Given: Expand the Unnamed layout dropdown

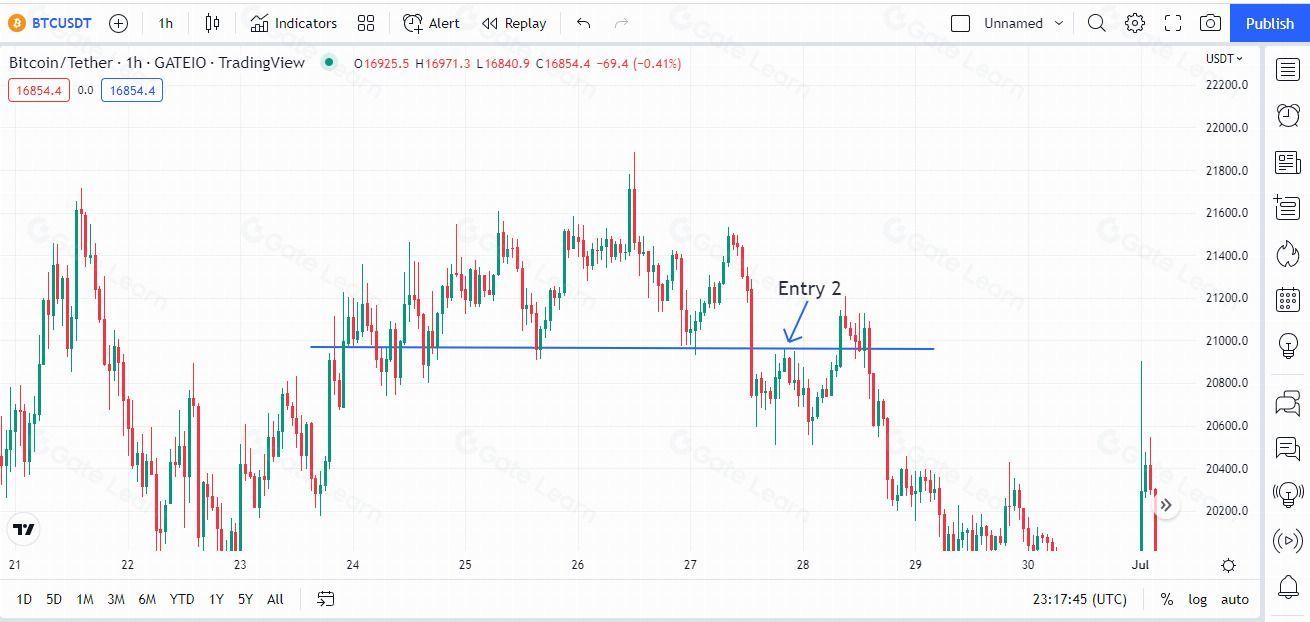Looking at the screenshot, I should click(x=1059, y=23).
